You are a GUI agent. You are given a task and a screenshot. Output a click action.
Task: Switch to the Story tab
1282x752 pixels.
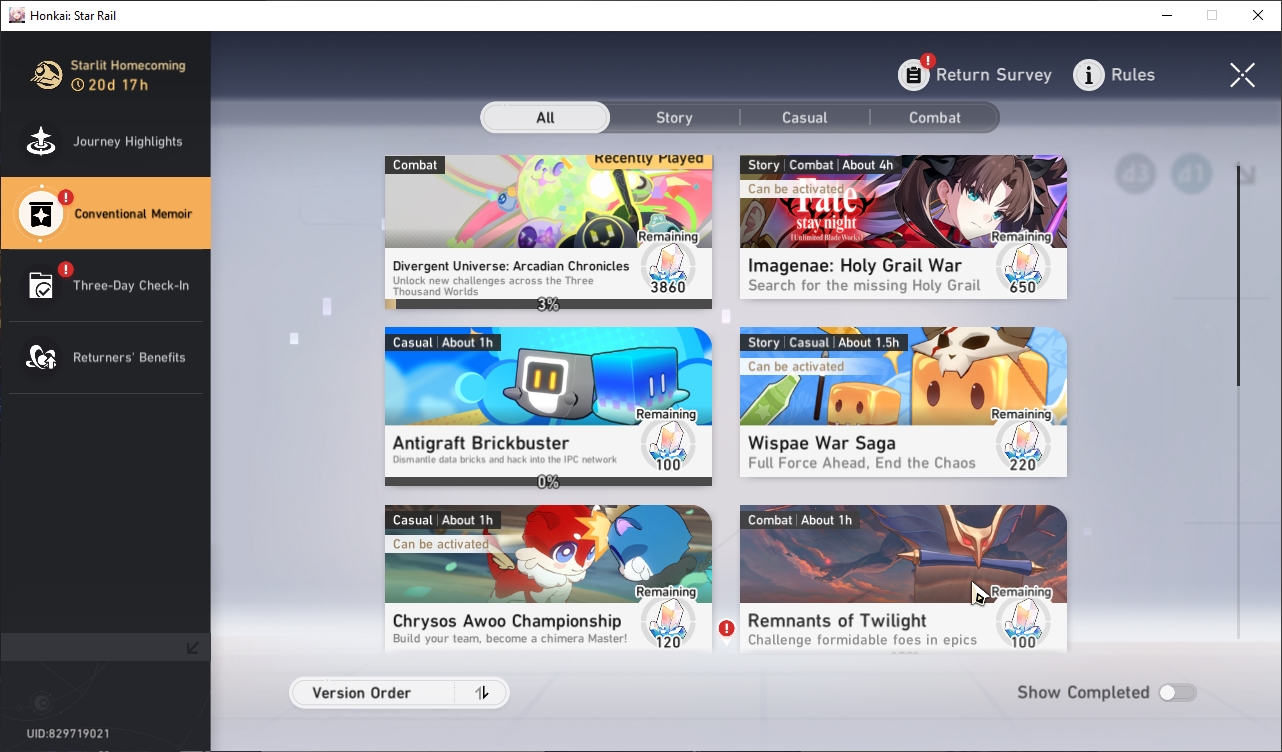674,118
